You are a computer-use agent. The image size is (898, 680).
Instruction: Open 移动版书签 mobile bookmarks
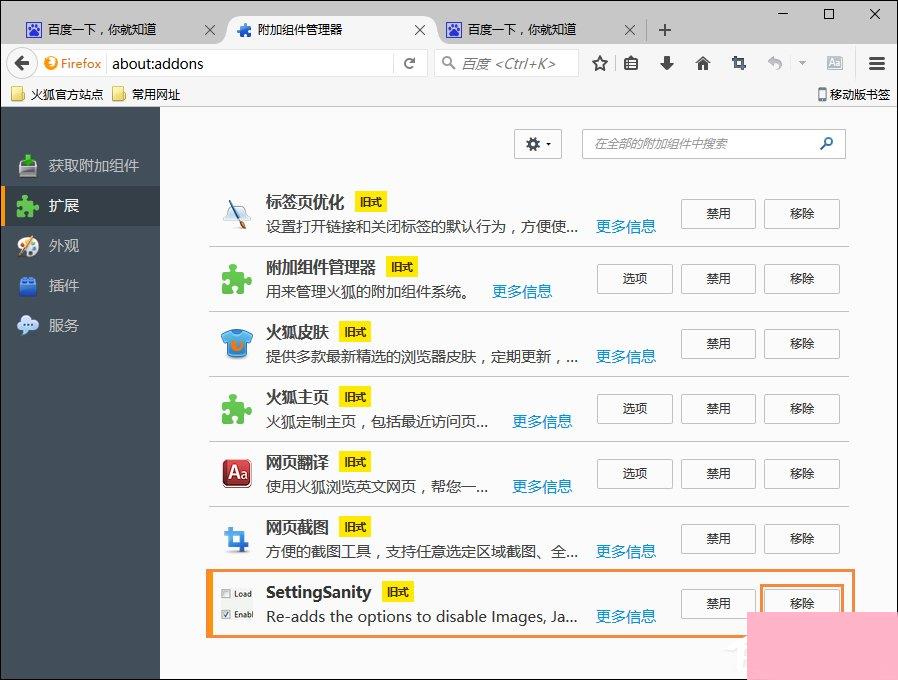pyautogui.click(x=854, y=94)
